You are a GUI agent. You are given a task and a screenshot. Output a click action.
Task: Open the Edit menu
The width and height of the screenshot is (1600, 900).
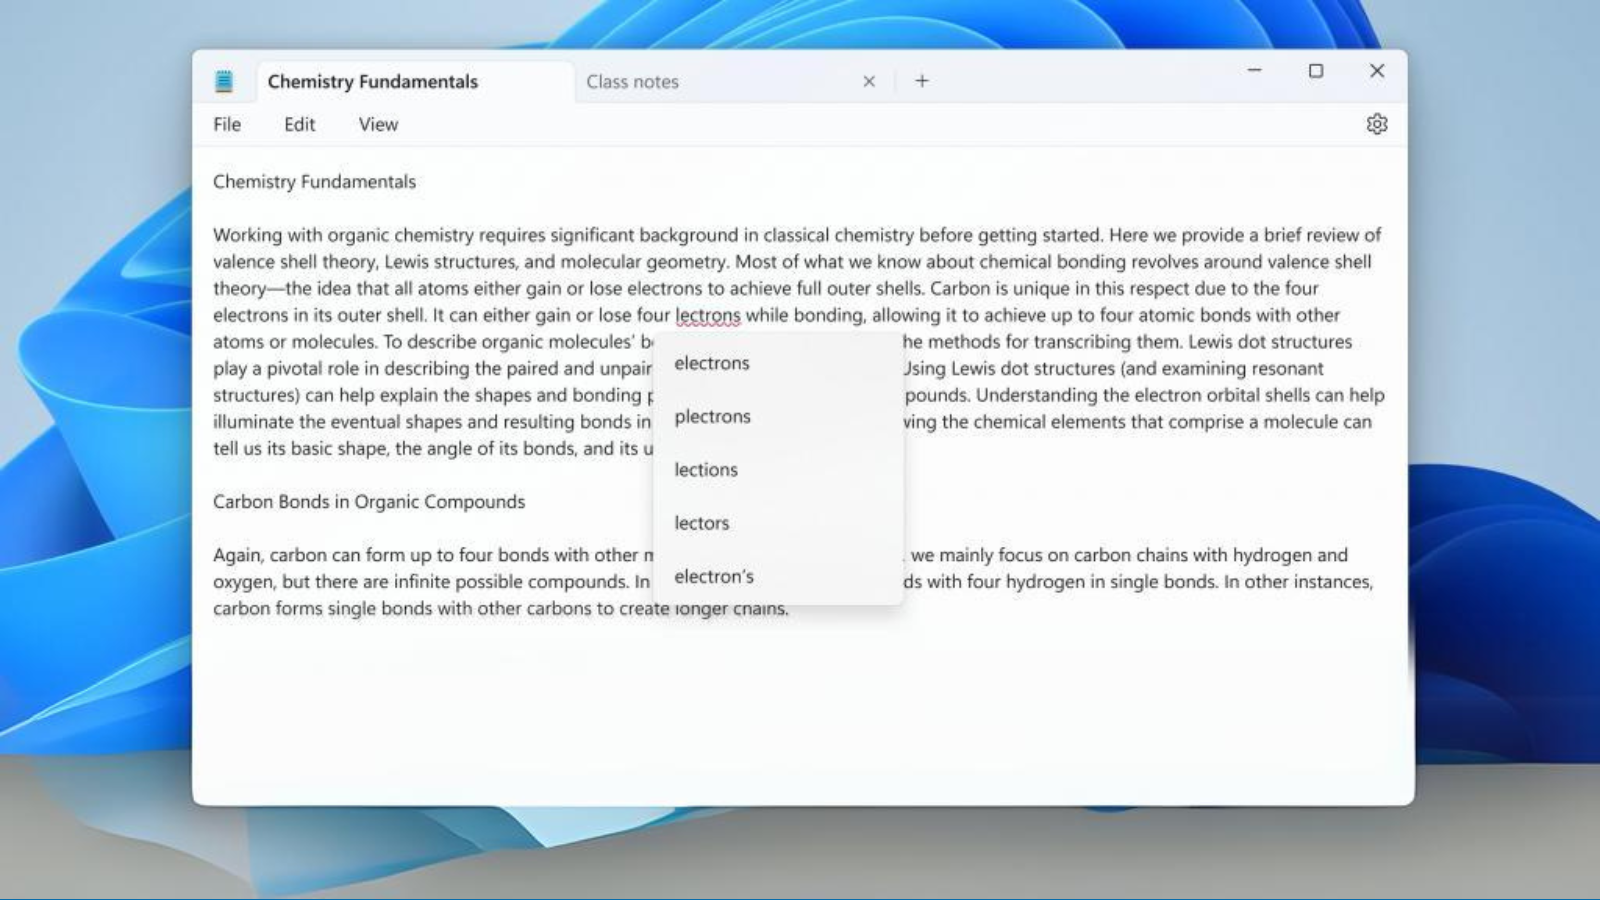pos(299,124)
